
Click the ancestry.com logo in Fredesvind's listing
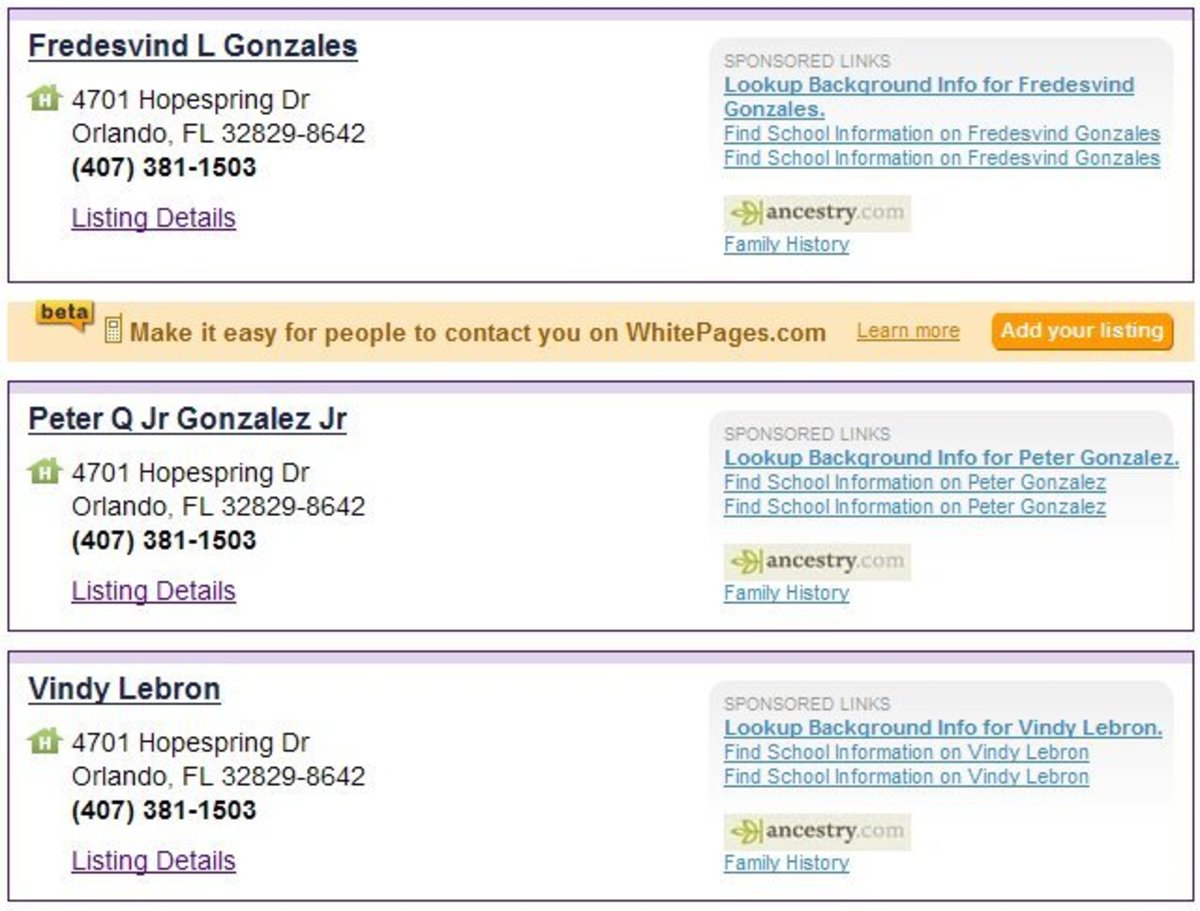816,213
